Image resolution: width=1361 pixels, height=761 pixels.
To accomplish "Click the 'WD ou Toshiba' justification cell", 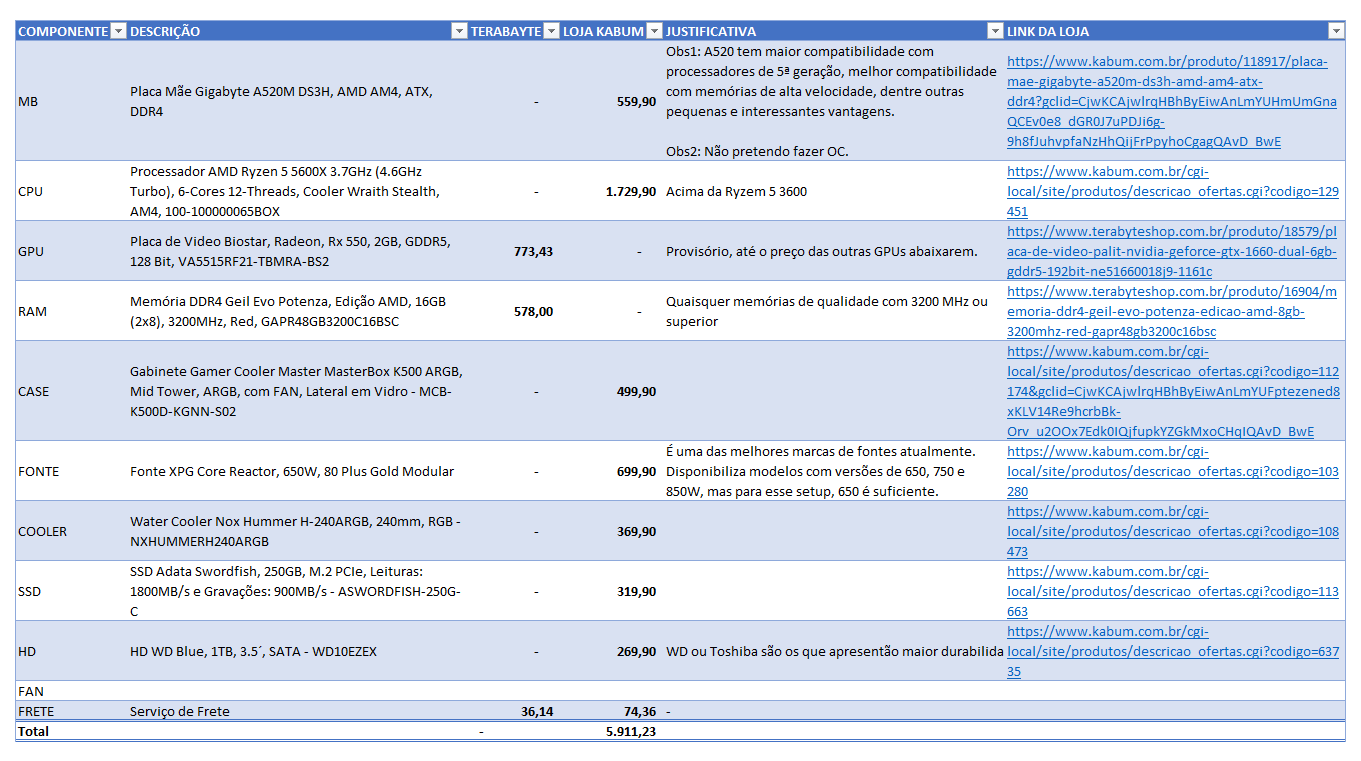I will (x=834, y=651).
